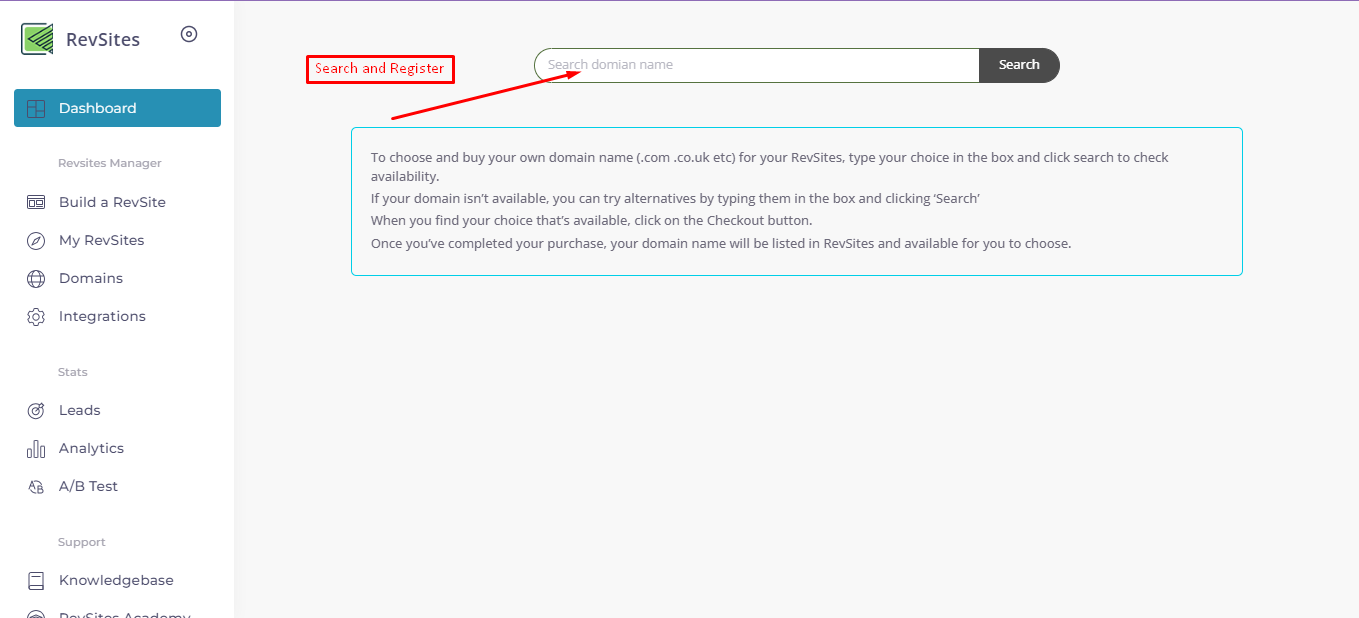The width and height of the screenshot is (1359, 618).
Task: Click the RevSites brand name text
Action: click(x=103, y=40)
